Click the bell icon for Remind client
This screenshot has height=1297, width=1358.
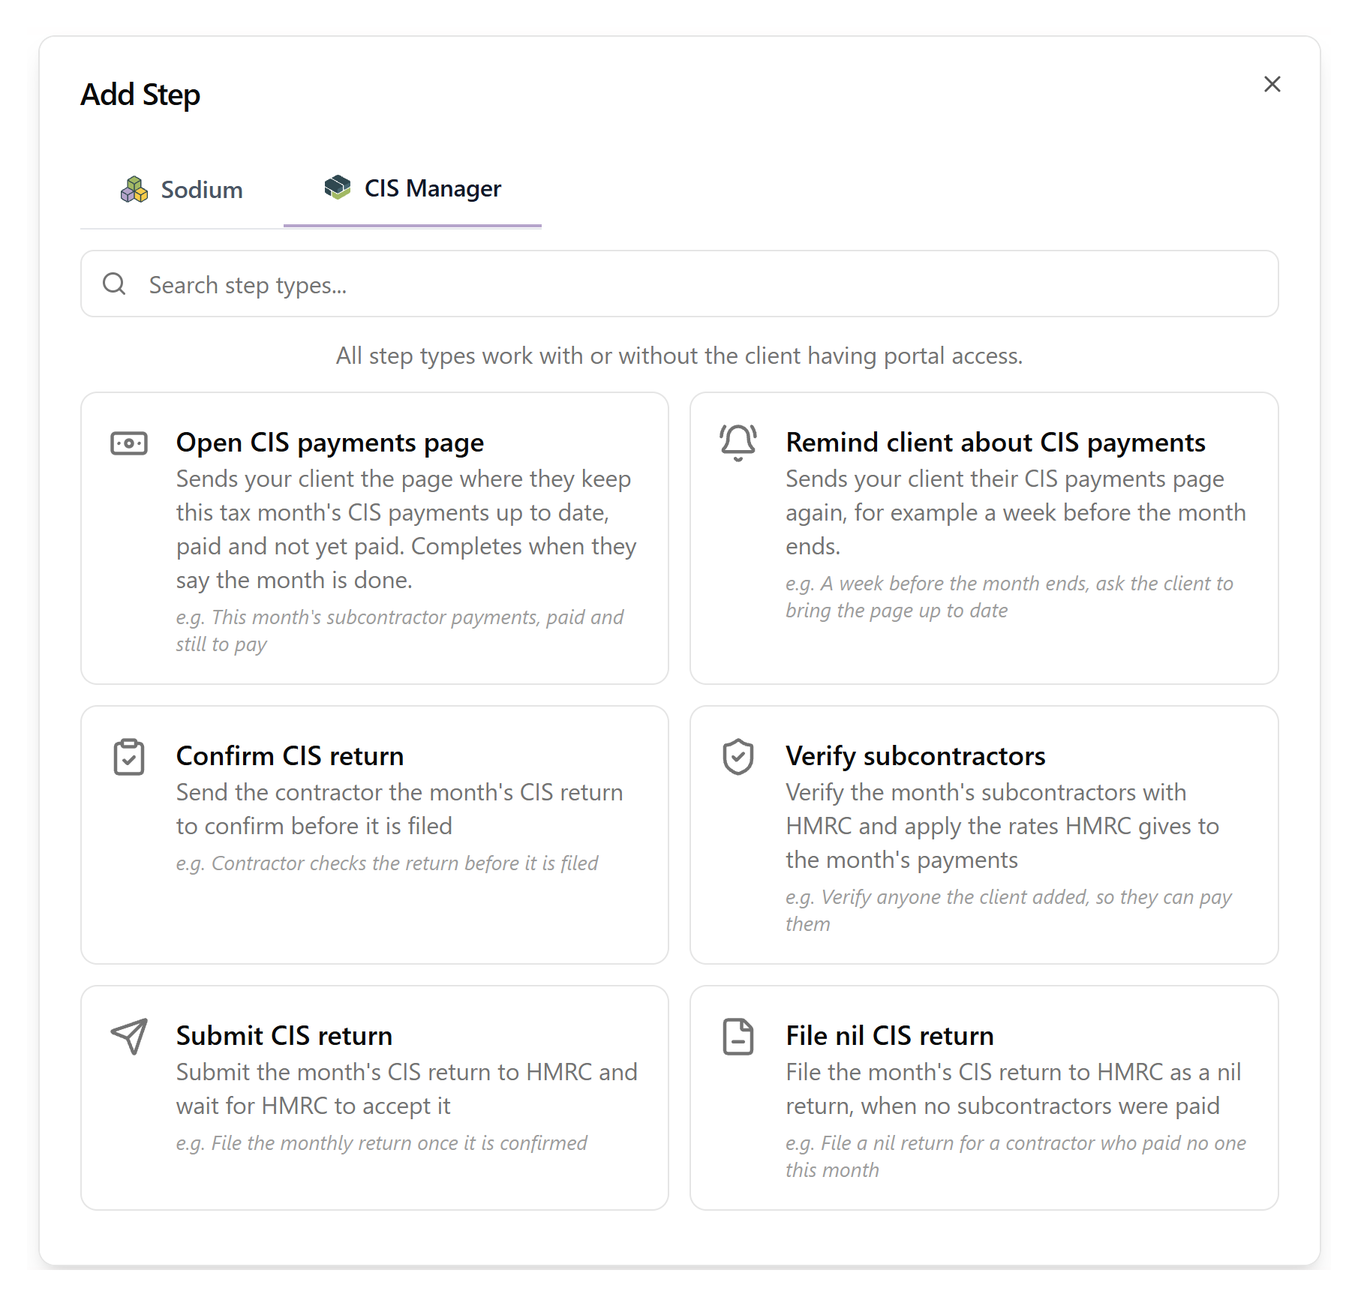coord(738,442)
